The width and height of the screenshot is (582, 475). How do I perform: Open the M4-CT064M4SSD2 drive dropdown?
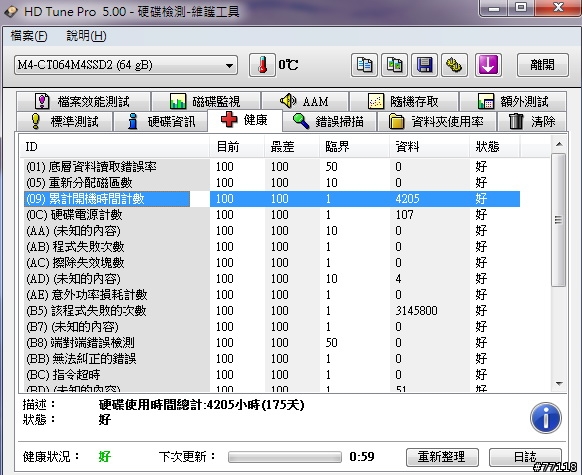(x=126, y=65)
